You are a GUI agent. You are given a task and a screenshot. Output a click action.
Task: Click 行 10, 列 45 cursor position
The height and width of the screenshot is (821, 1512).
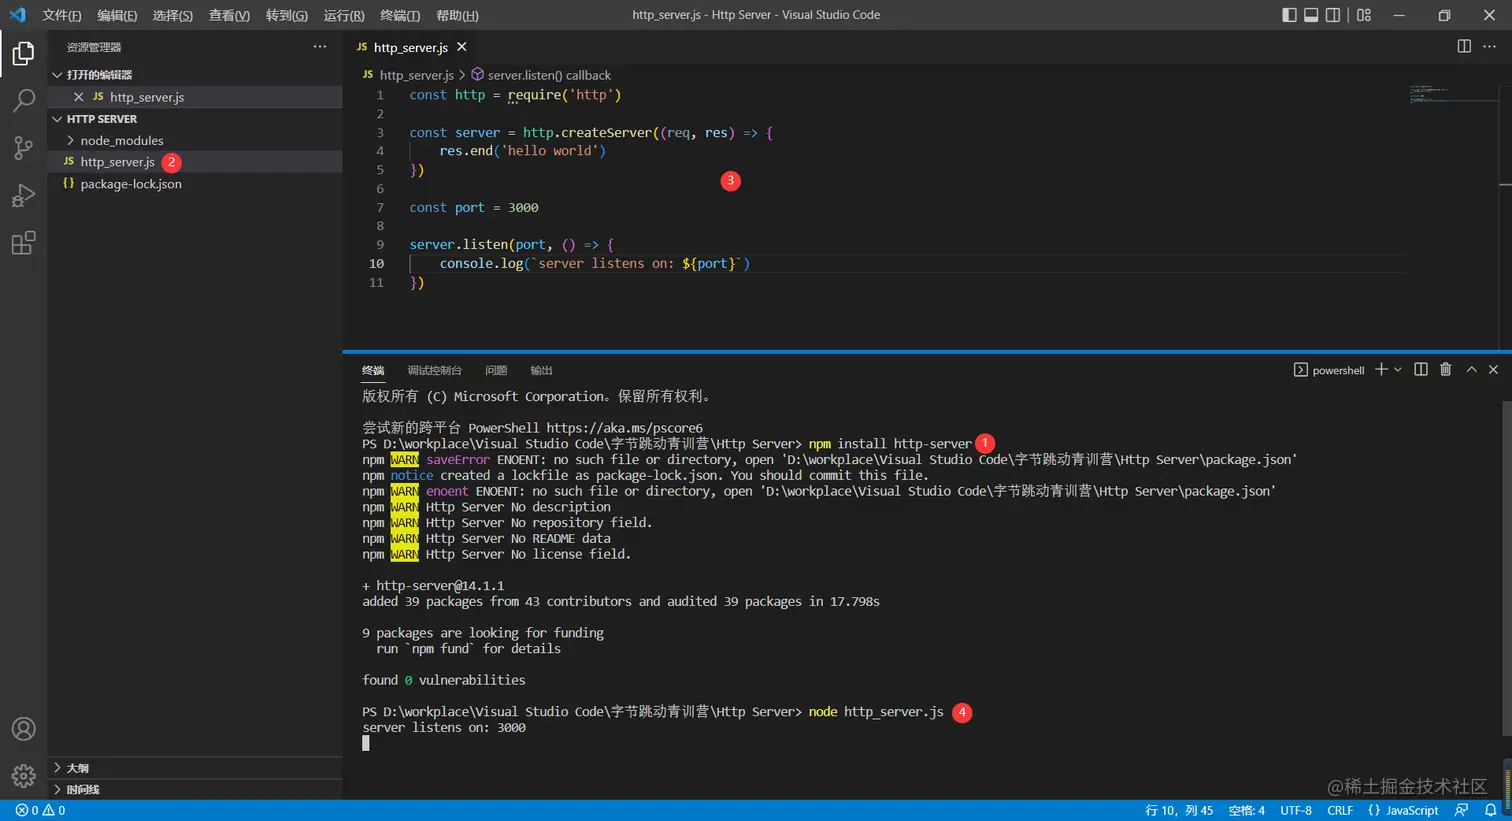pyautogui.click(x=1179, y=810)
